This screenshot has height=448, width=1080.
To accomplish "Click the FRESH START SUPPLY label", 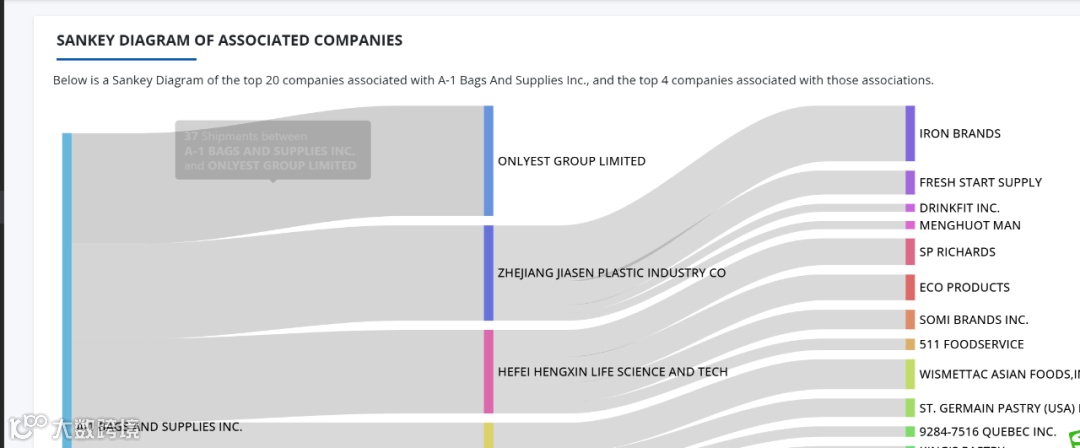I will [x=980, y=182].
